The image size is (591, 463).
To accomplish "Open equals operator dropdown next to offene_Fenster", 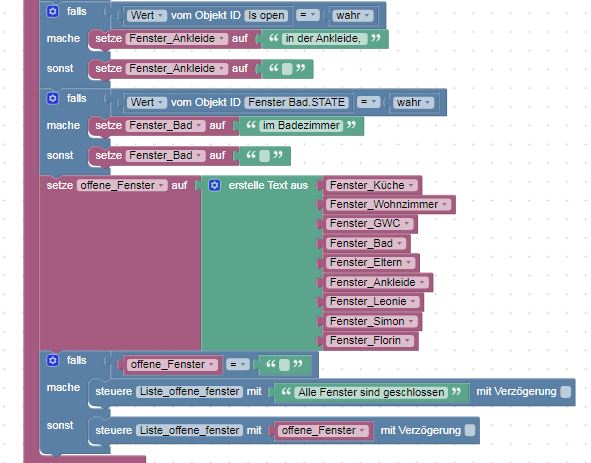I will click(x=237, y=364).
